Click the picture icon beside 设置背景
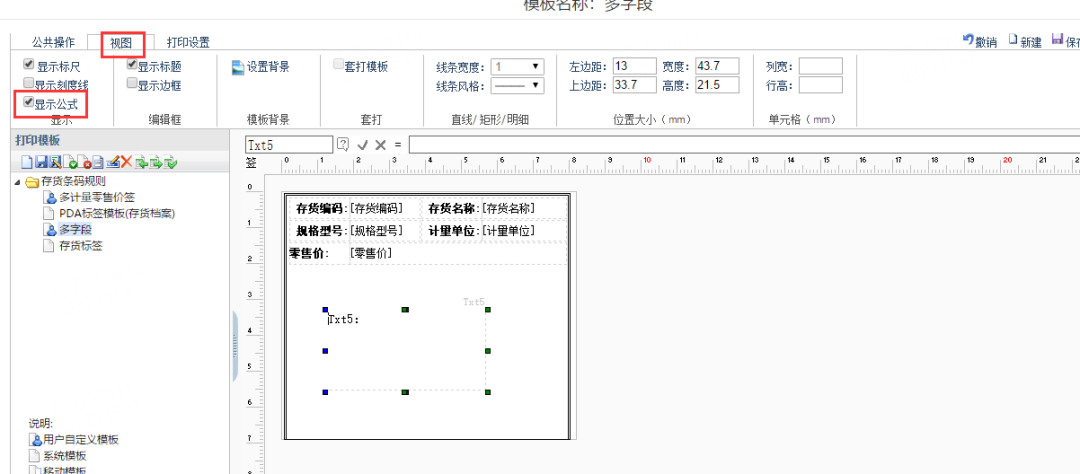The width and height of the screenshot is (1080, 474). click(x=238, y=67)
